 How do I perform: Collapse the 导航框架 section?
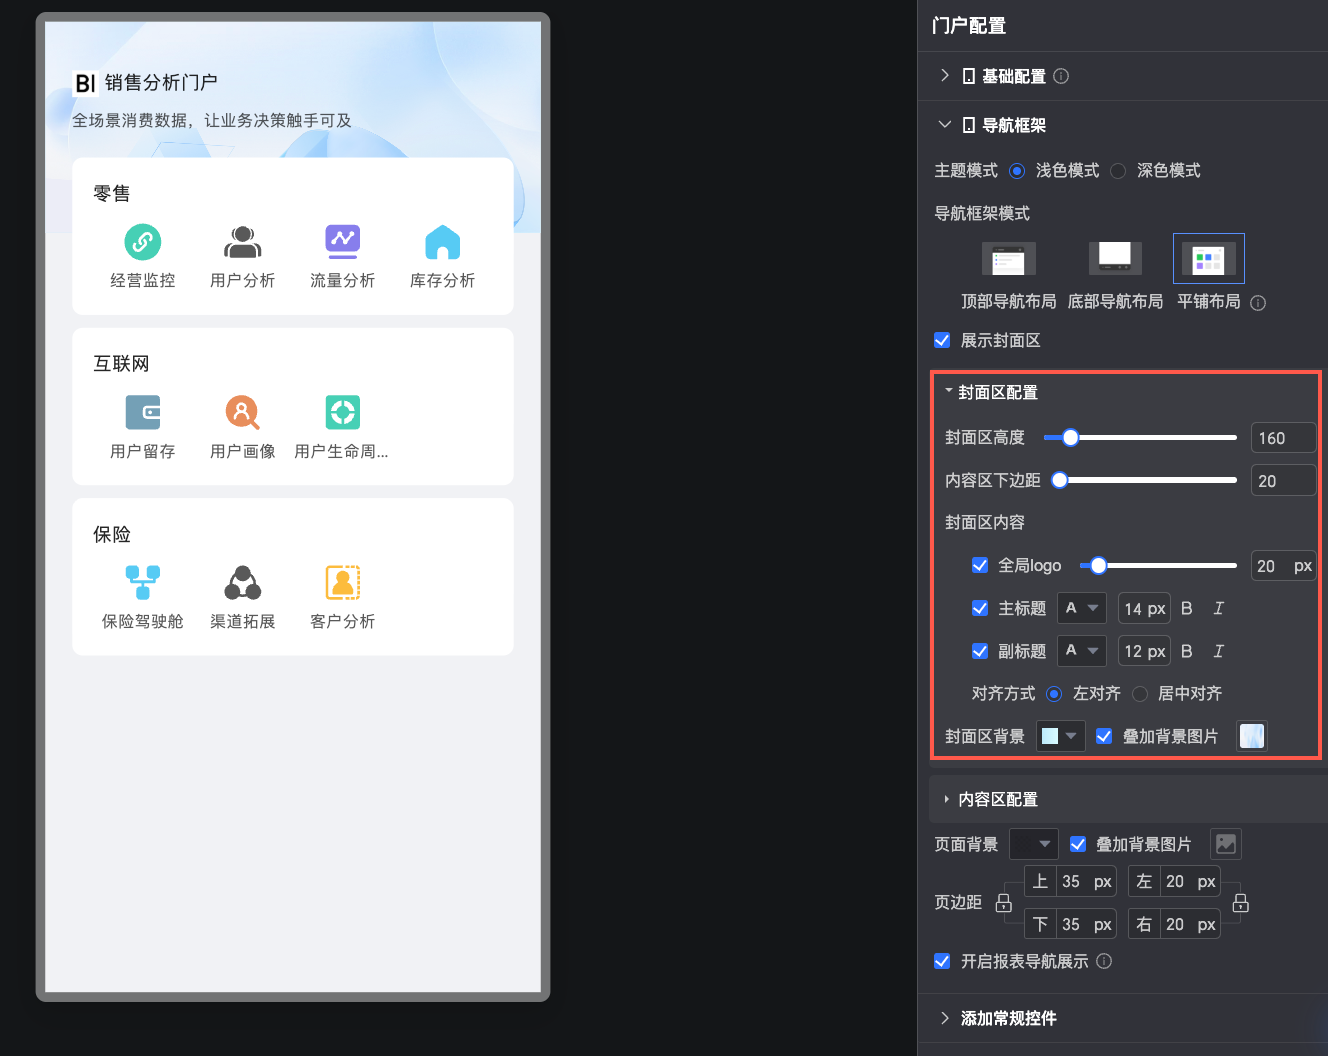coord(945,125)
